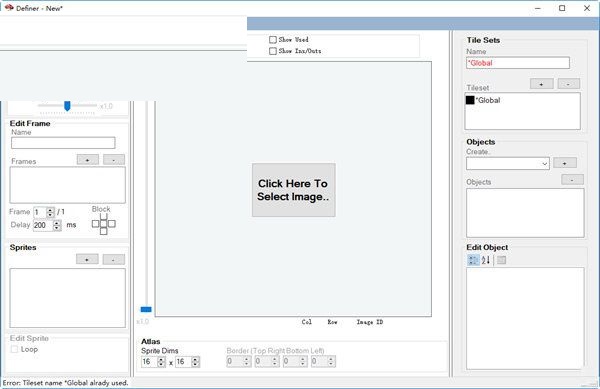The image size is (600, 389).
Task: Add a new frame with plus button
Action: point(88,160)
